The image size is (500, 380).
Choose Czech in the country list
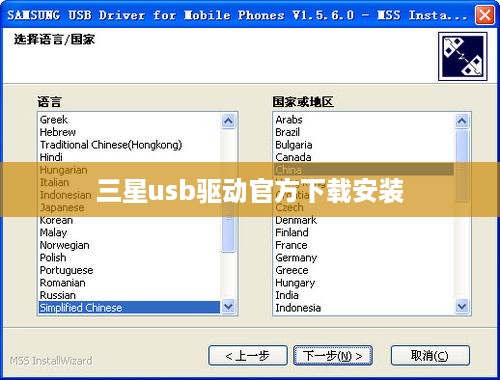(x=364, y=207)
